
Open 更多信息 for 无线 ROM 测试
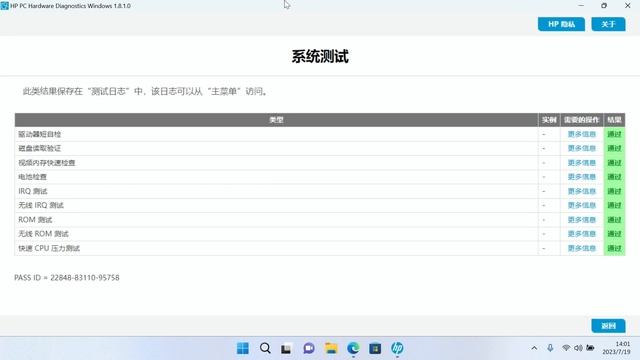click(582, 234)
